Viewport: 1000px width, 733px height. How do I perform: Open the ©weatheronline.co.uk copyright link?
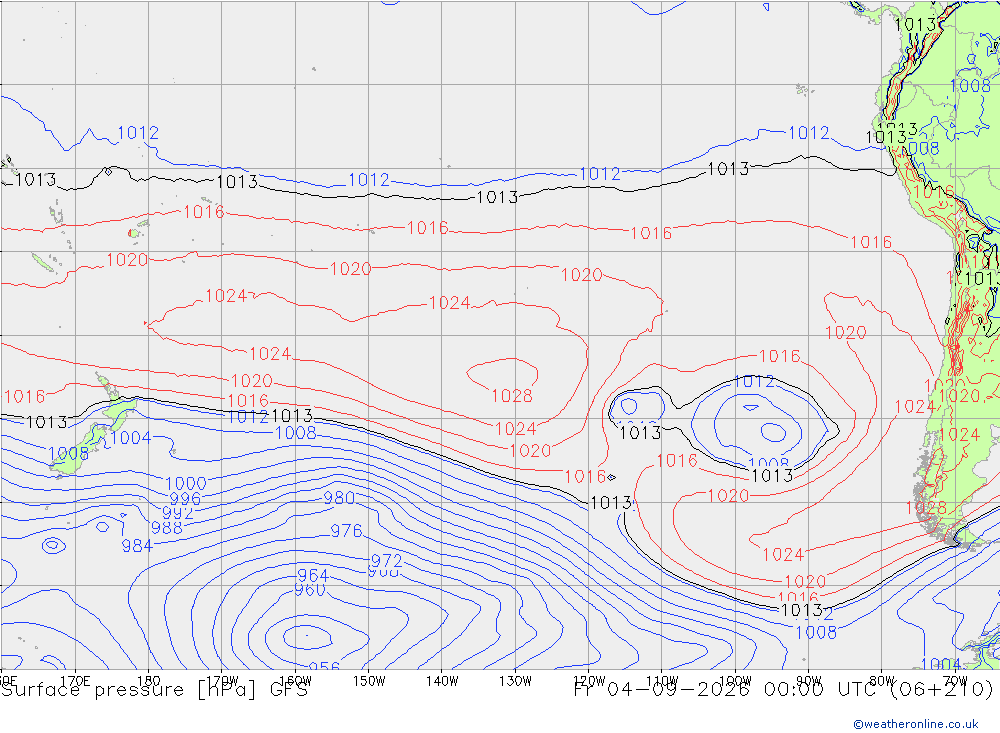click(x=916, y=724)
